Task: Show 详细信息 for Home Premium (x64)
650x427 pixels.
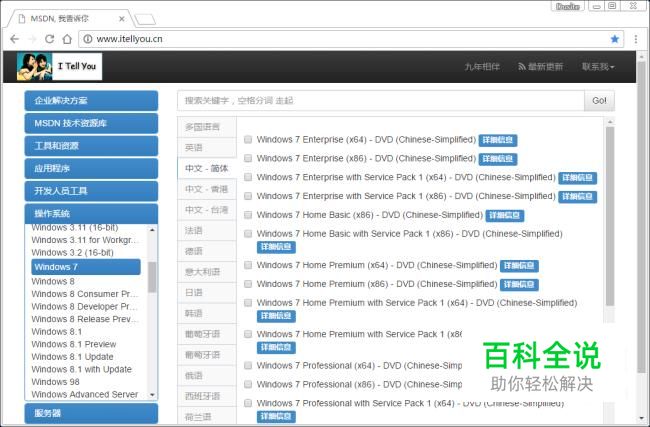Action: pyautogui.click(x=519, y=266)
